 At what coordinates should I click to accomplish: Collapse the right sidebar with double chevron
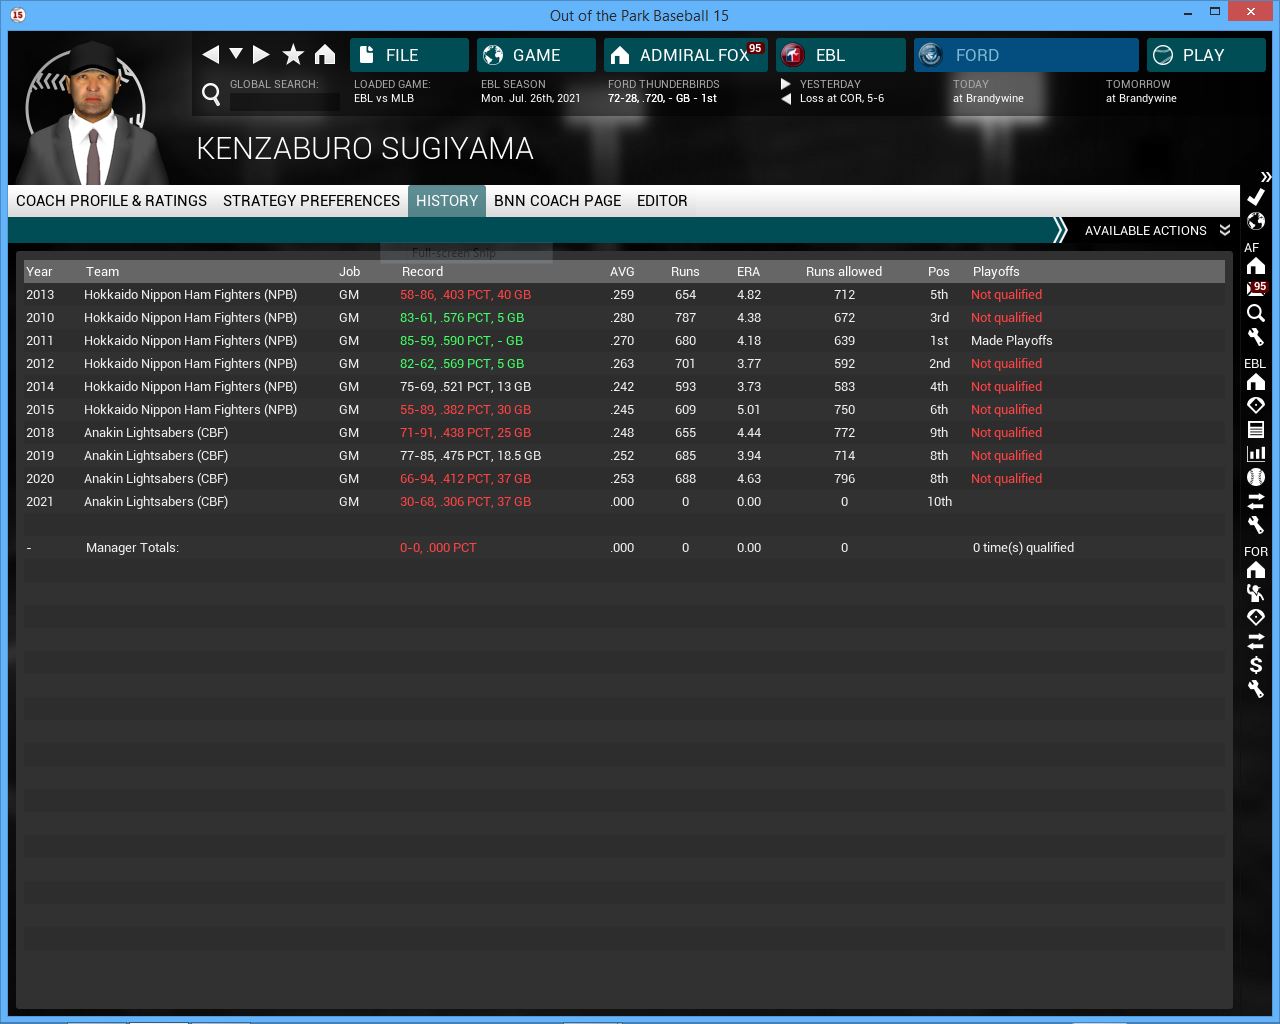(1266, 177)
